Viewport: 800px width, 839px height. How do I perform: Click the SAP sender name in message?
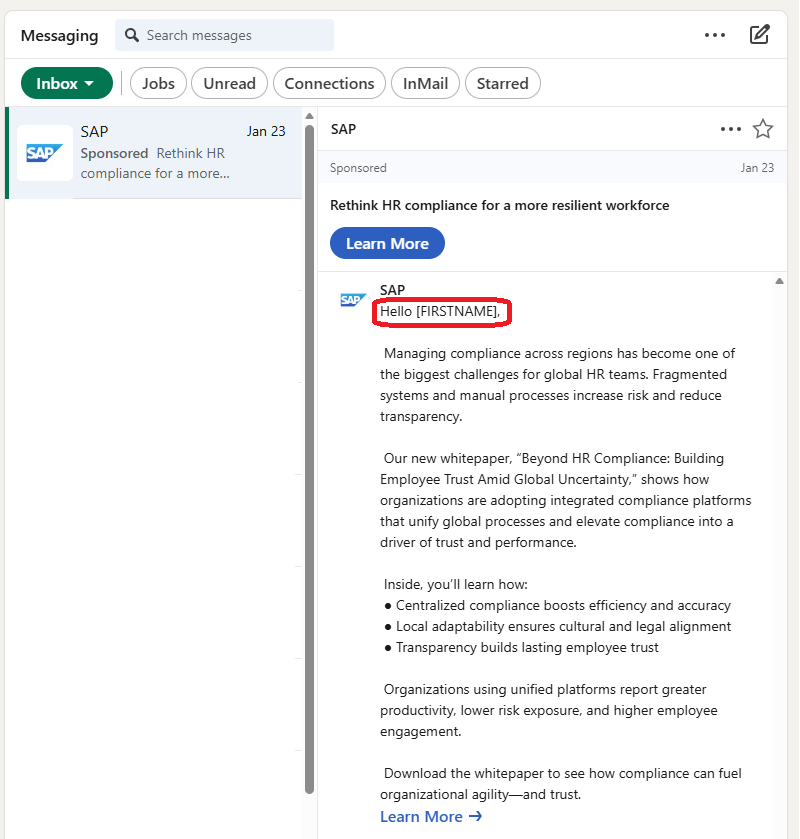pyautogui.click(x=393, y=290)
